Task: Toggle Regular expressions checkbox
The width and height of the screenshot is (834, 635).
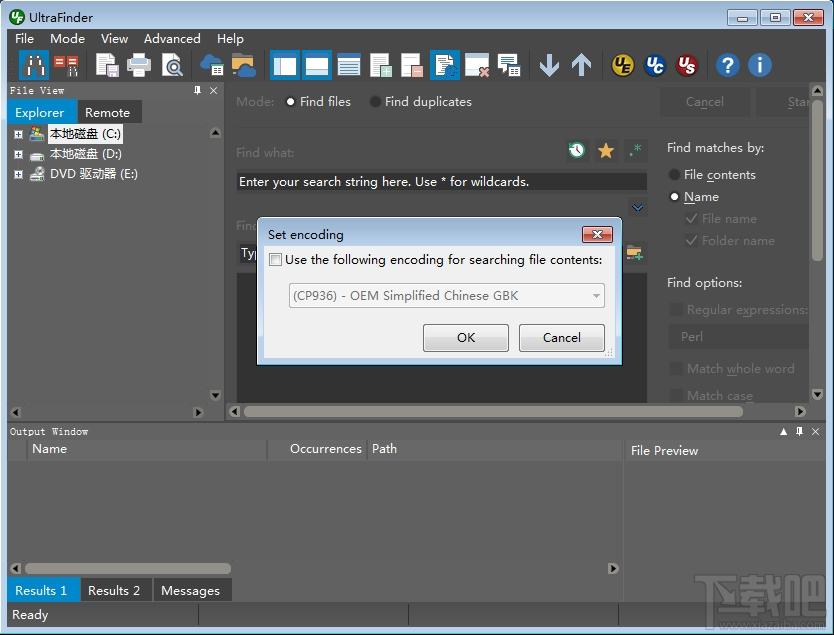Action: (x=676, y=310)
